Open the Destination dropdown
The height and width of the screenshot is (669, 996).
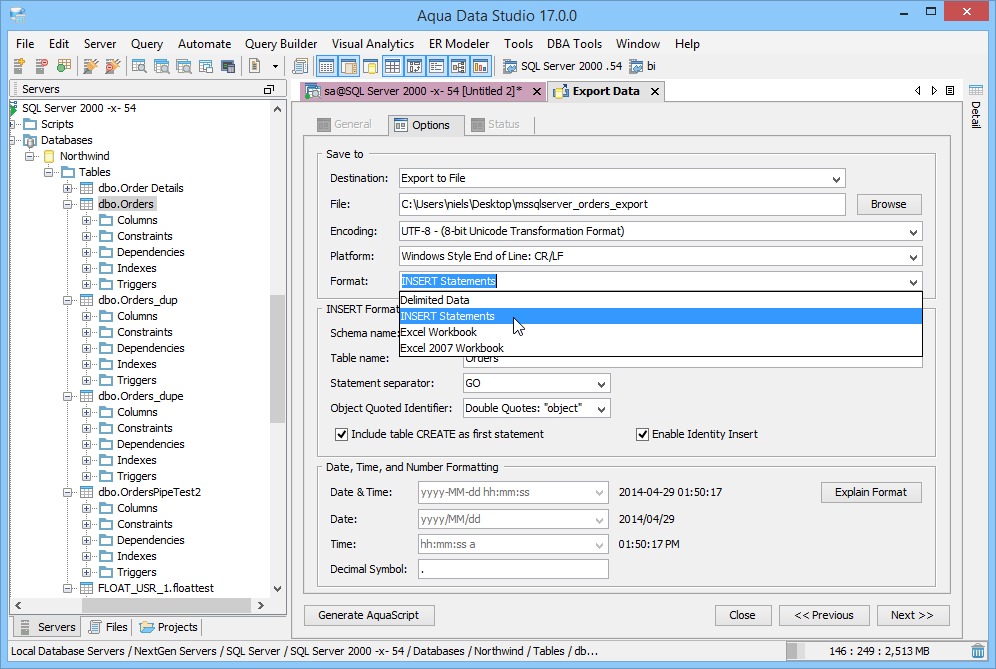point(837,179)
